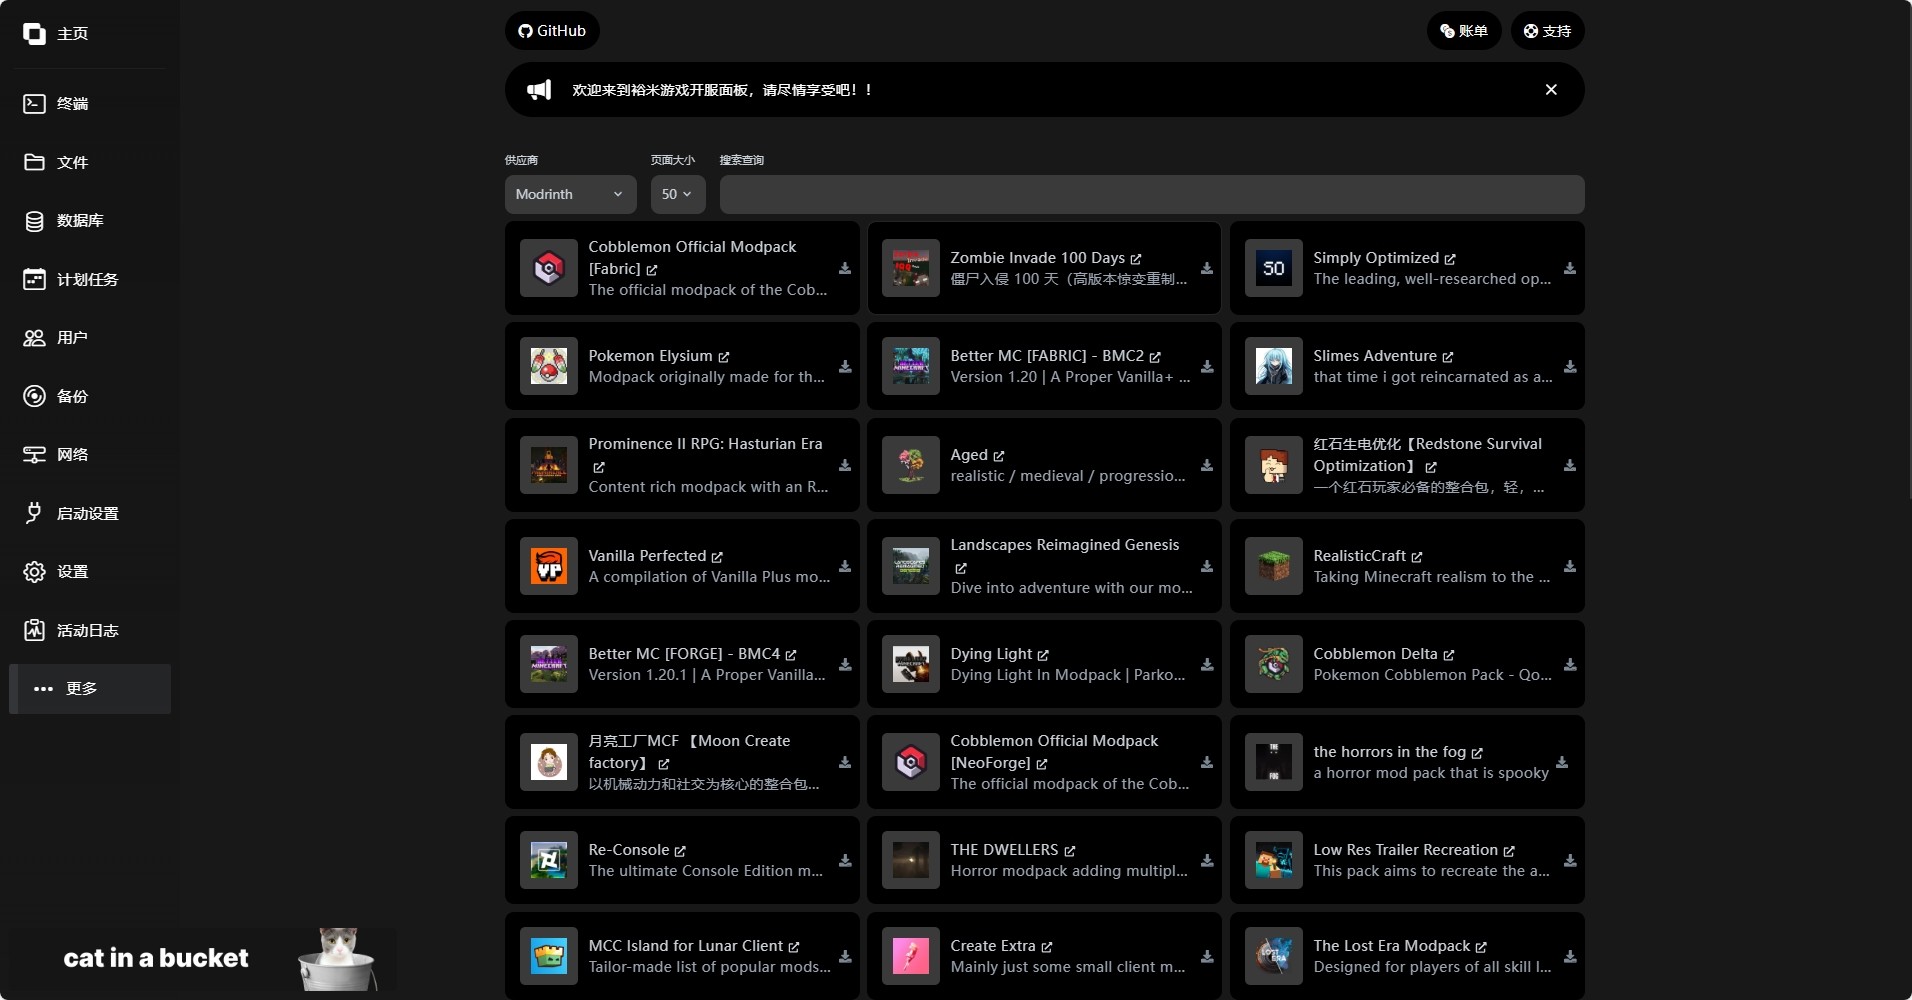The width and height of the screenshot is (1912, 1000).
Task: Open external link icon next to Create Extra
Action: (x=1047, y=947)
